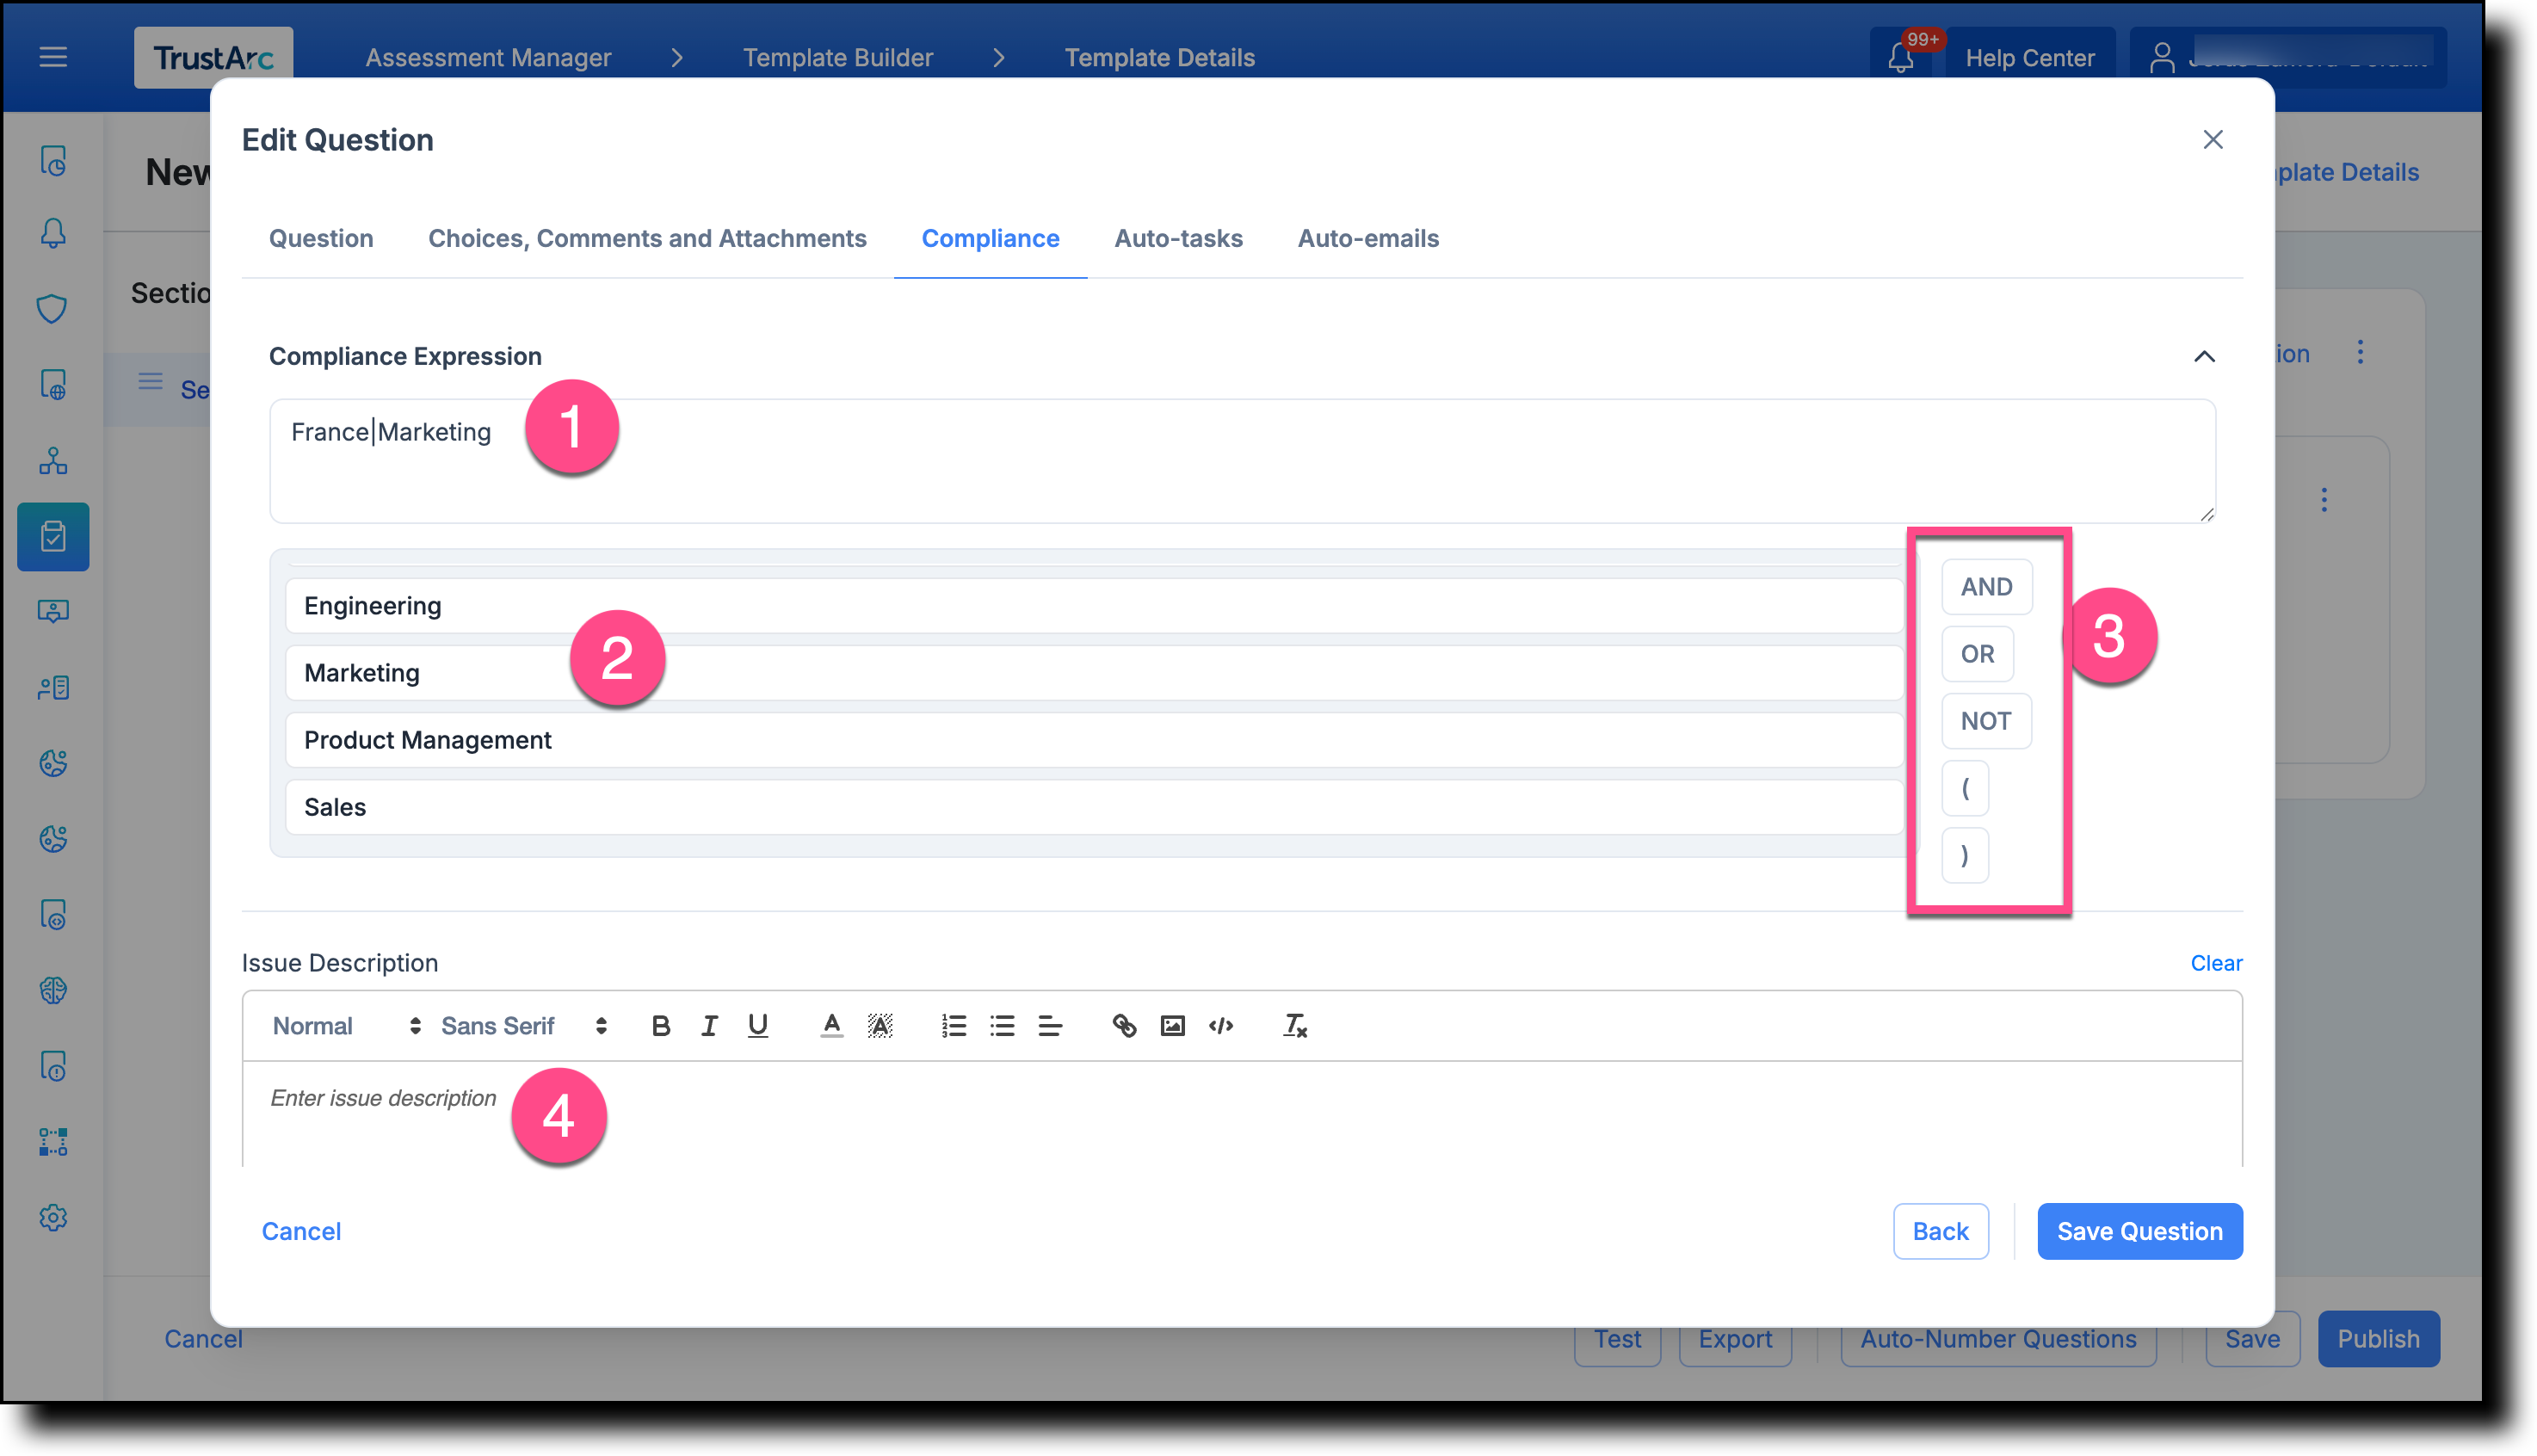
Task: Open the hamburger navigation menu
Action: pyautogui.click(x=53, y=57)
